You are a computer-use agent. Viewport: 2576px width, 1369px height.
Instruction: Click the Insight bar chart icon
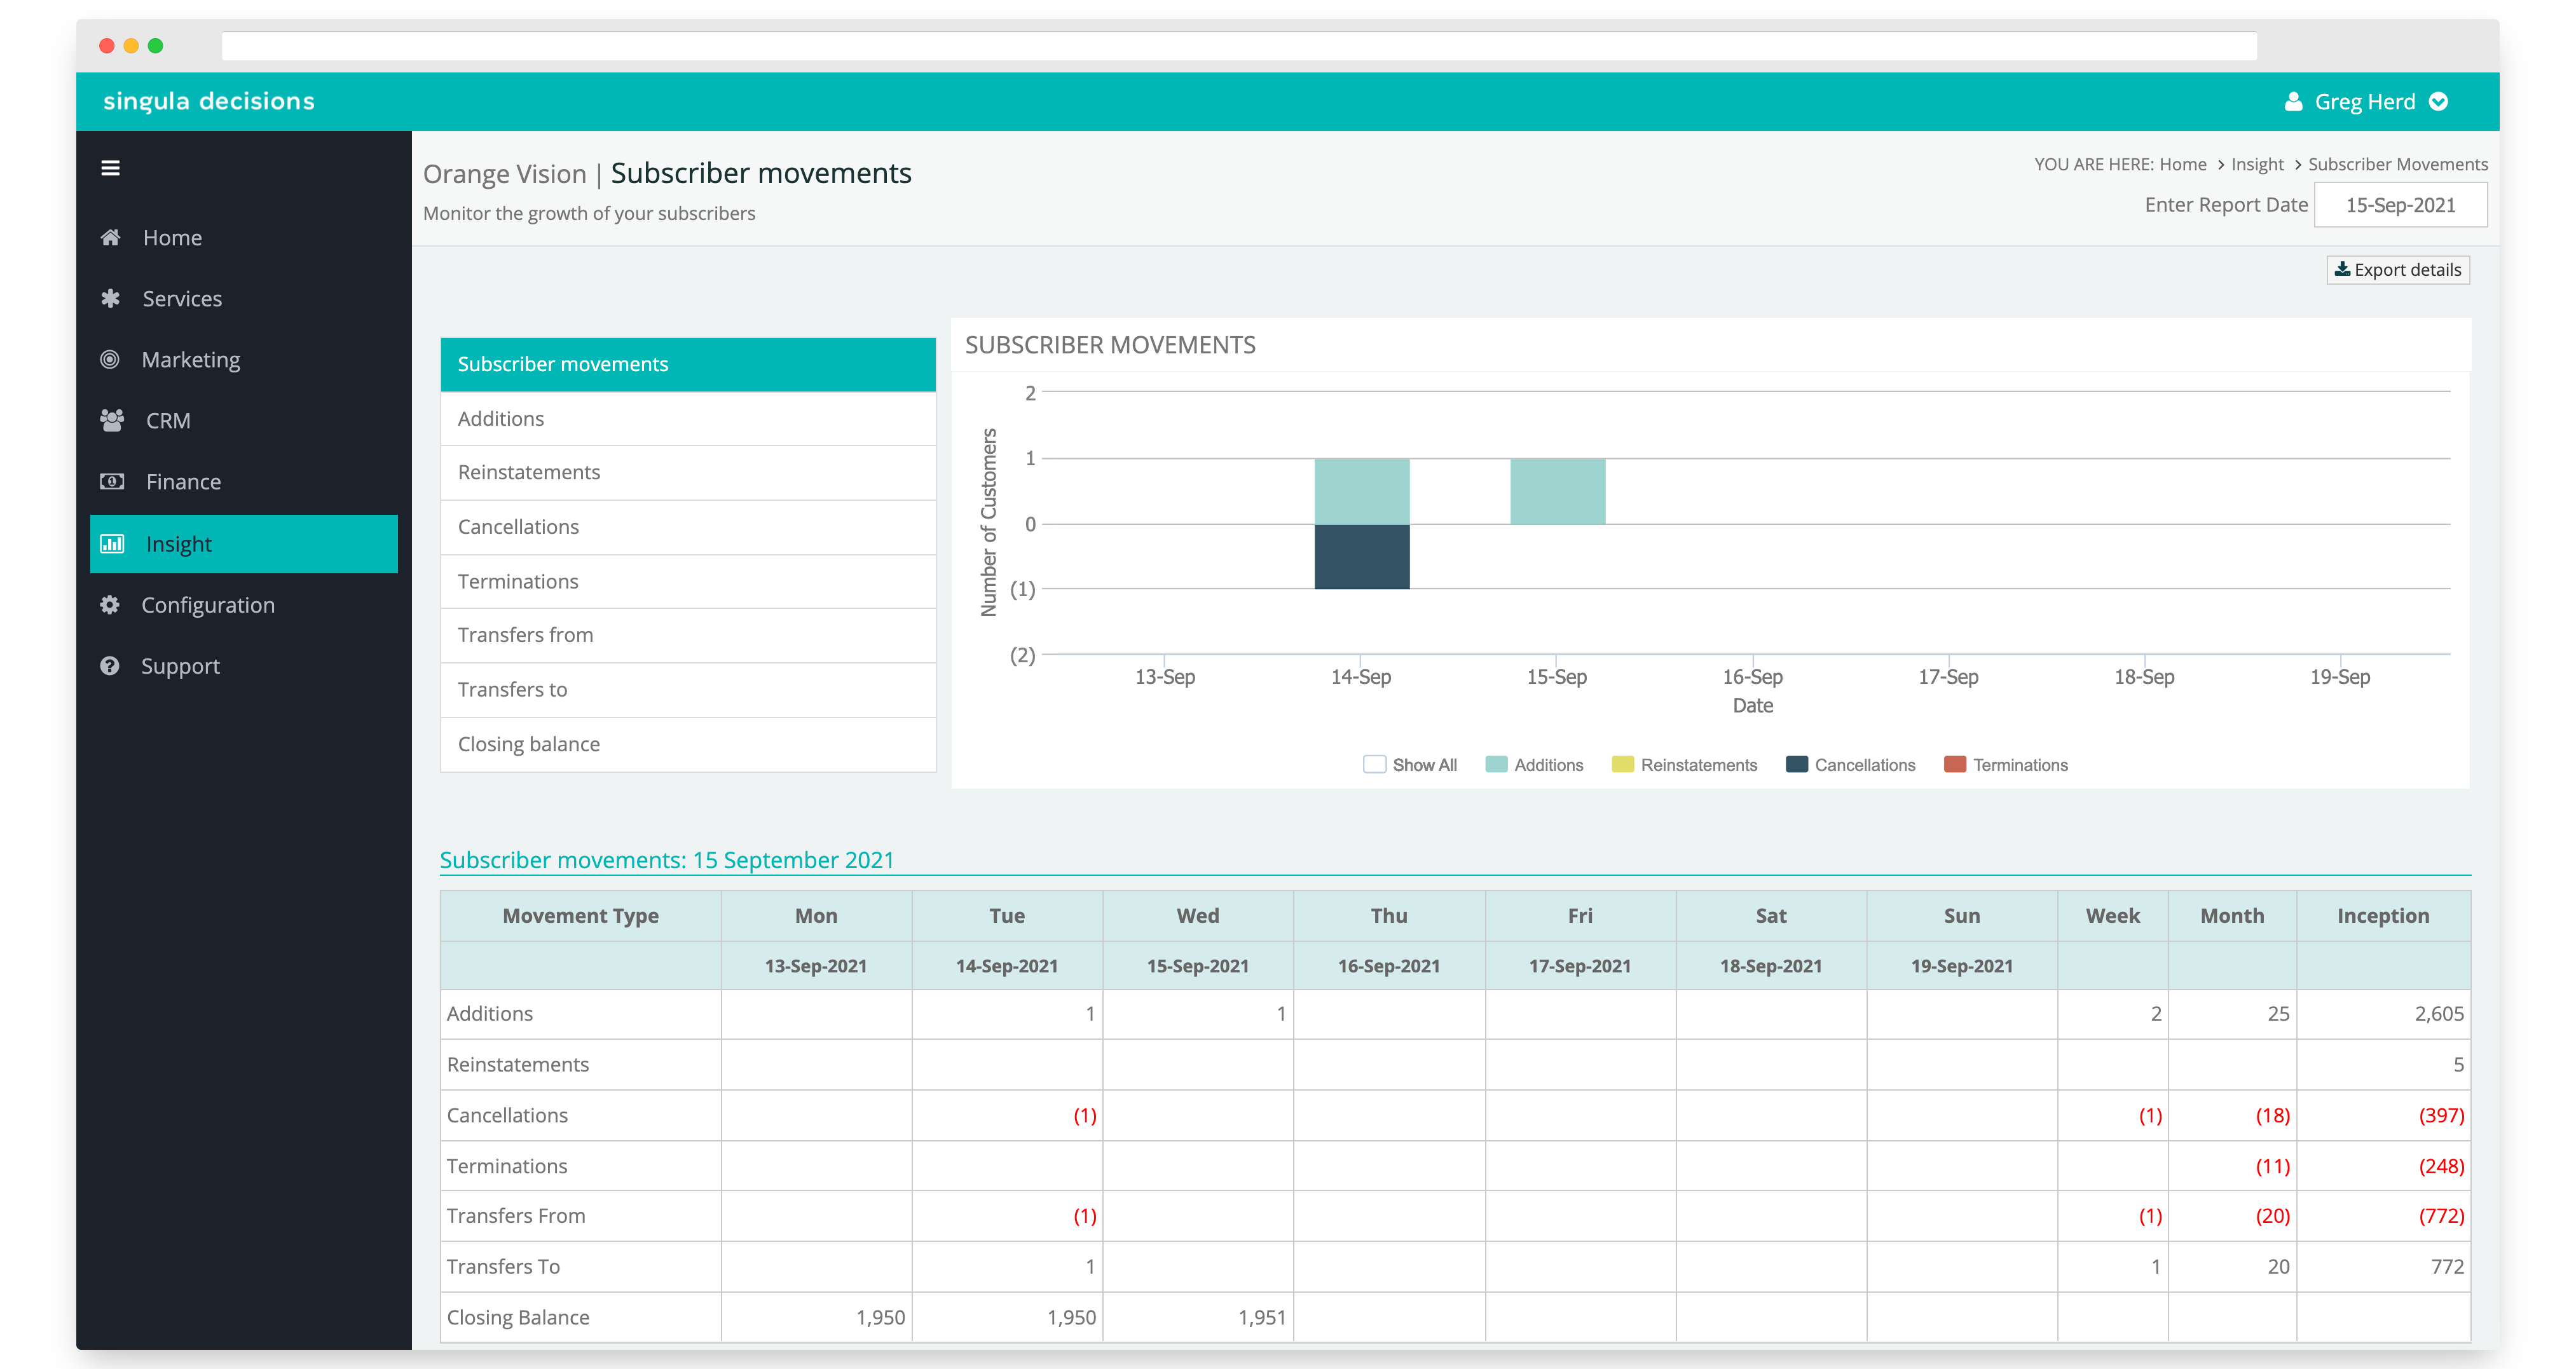click(x=112, y=544)
